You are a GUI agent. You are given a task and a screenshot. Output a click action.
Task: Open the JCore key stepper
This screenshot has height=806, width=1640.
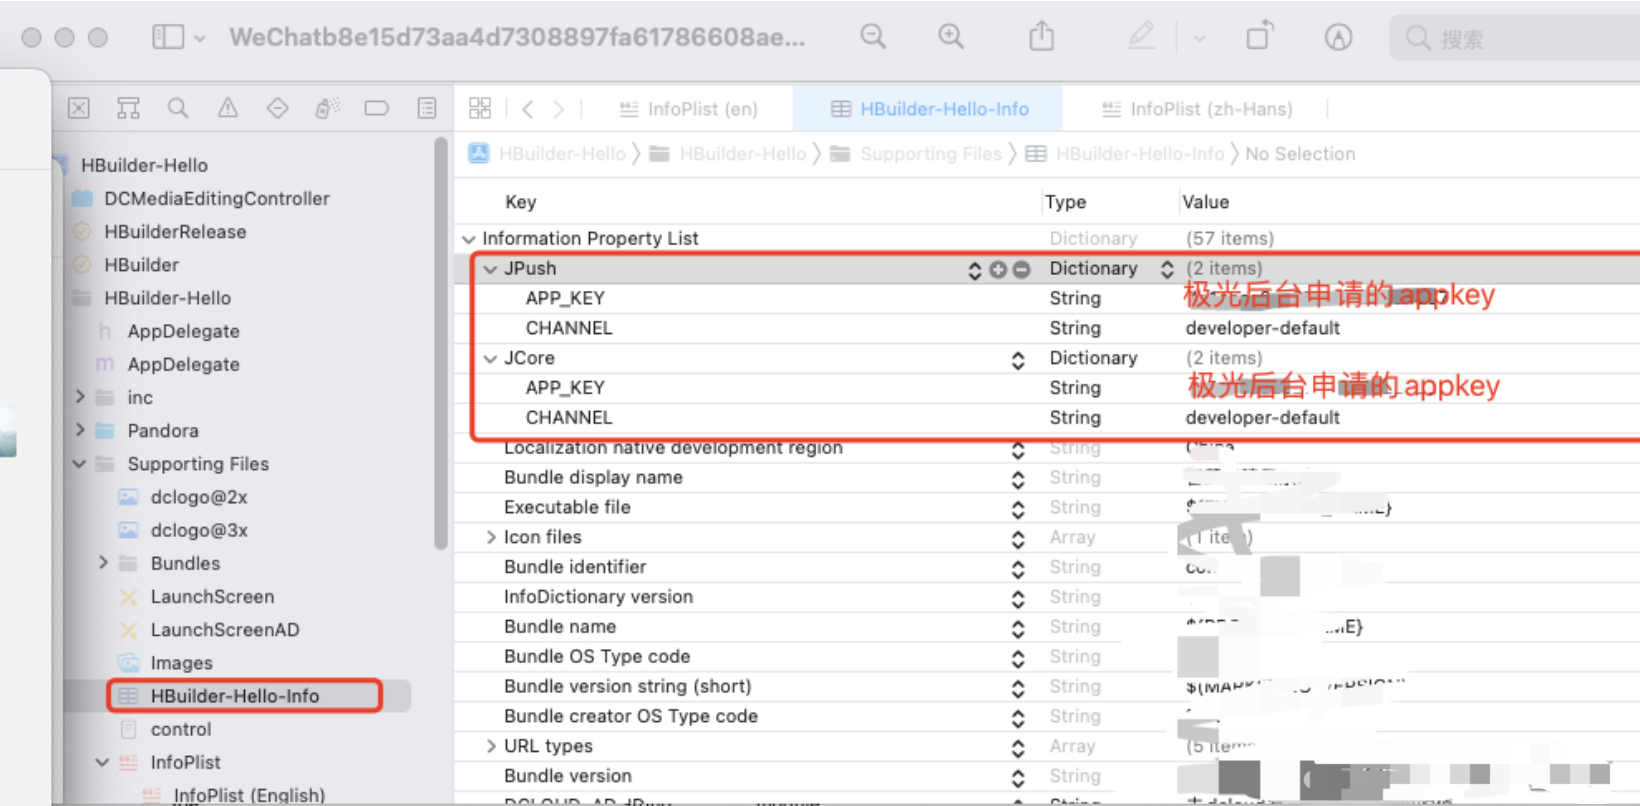pos(1018,360)
